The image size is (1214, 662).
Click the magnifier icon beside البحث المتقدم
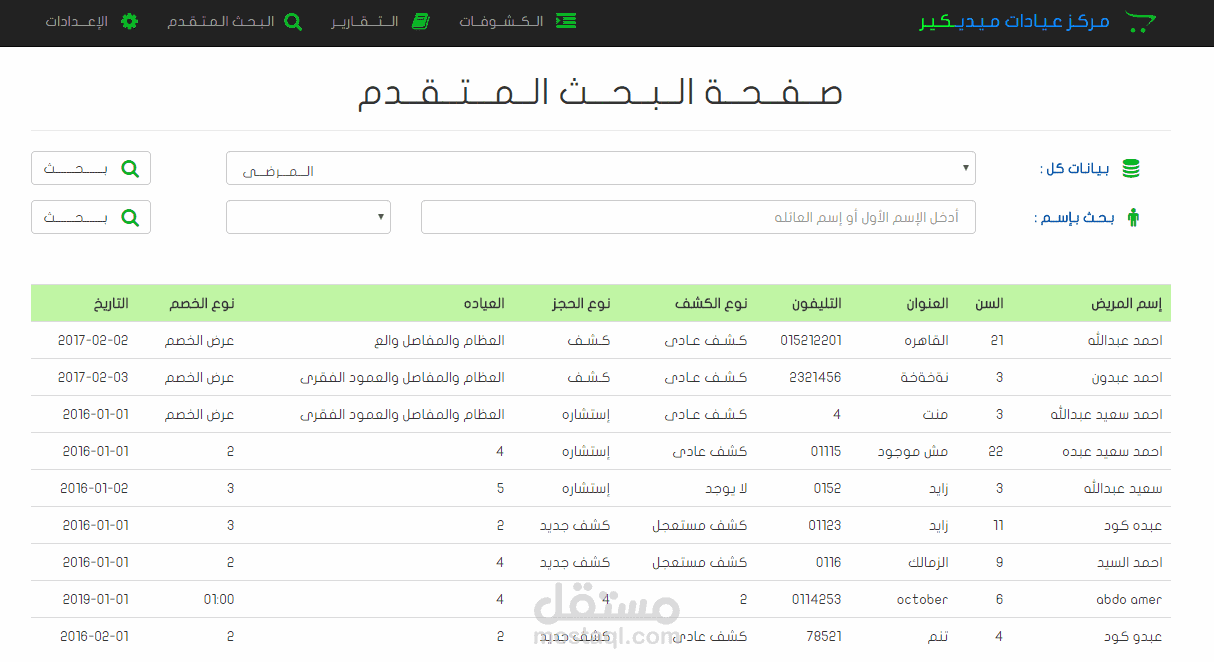(293, 21)
